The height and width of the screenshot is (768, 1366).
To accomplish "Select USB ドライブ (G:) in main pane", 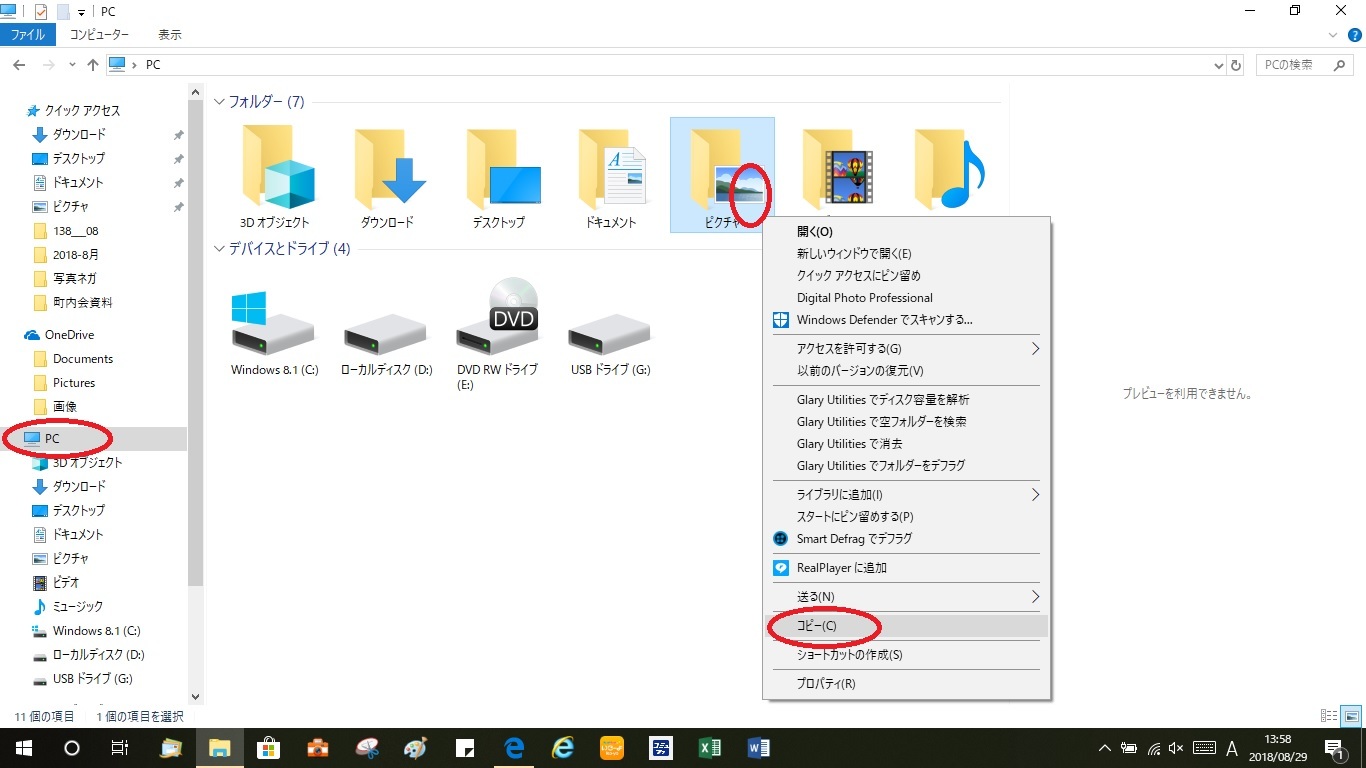I will pyautogui.click(x=610, y=335).
